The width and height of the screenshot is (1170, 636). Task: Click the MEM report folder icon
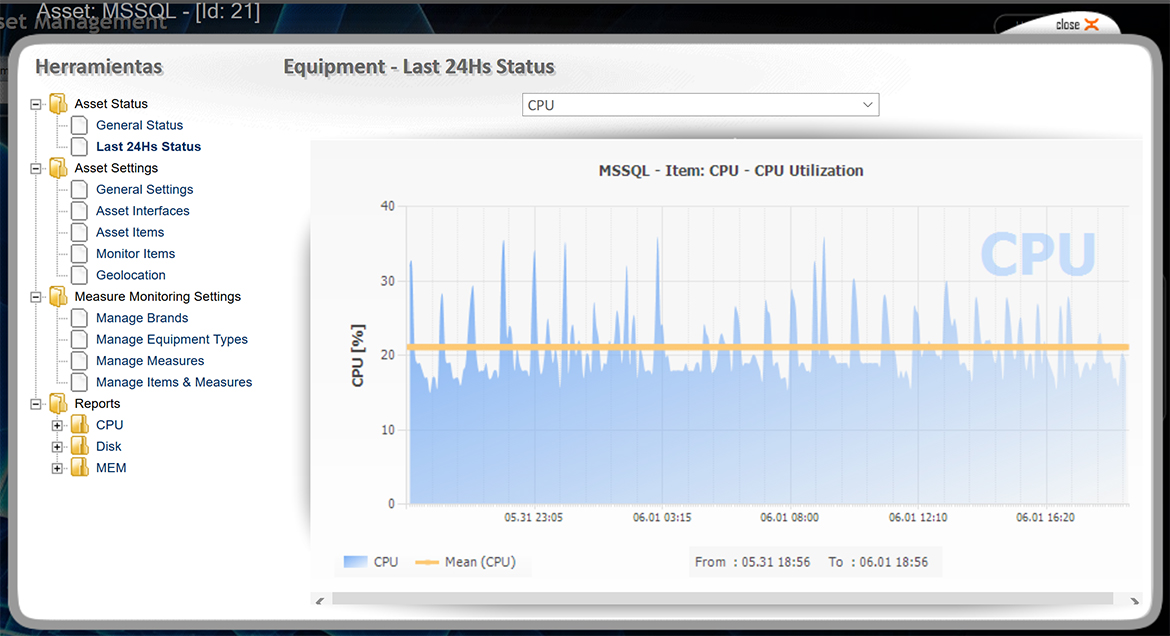[80, 468]
